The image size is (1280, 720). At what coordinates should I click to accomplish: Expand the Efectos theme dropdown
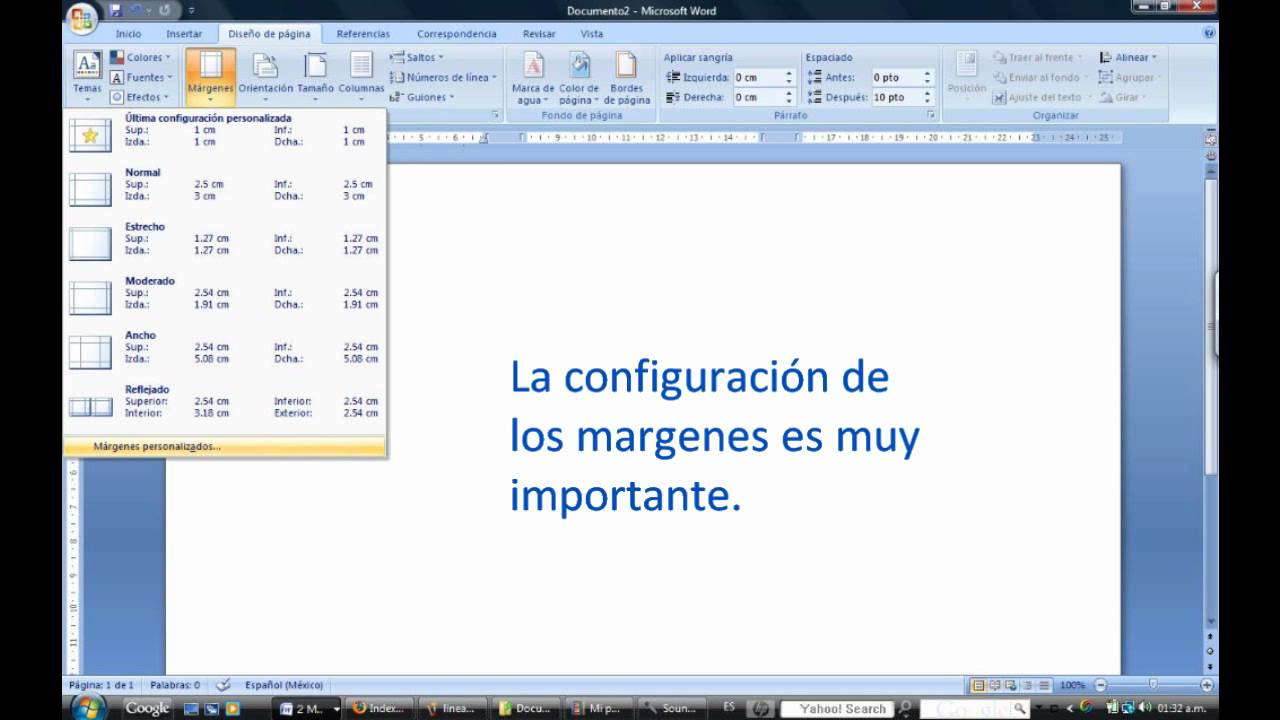point(139,97)
